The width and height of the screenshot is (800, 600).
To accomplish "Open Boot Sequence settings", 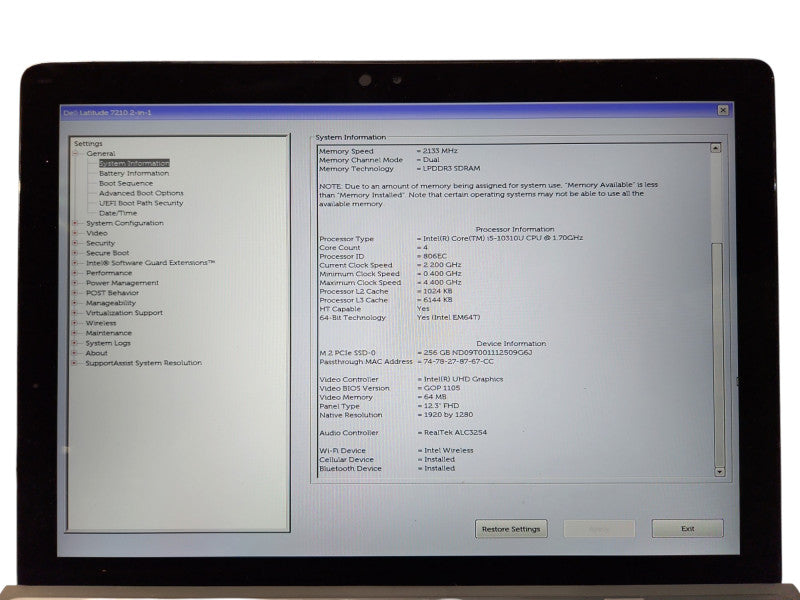I will 126,183.
